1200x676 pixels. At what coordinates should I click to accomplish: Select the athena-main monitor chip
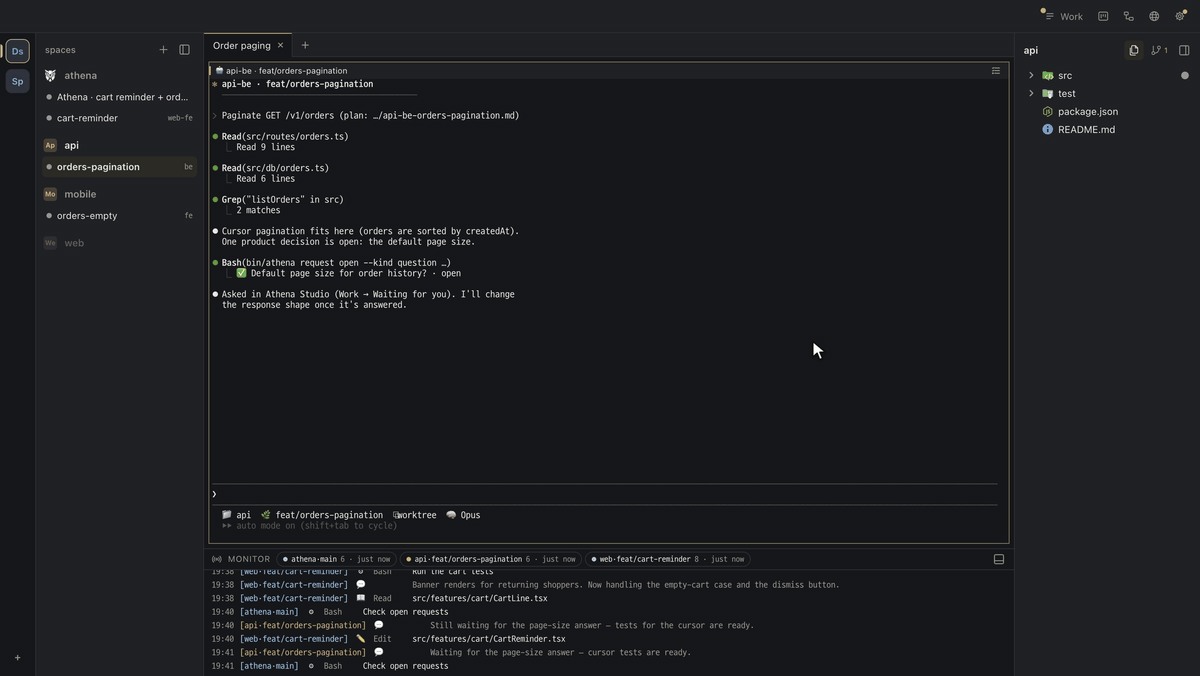click(337, 559)
